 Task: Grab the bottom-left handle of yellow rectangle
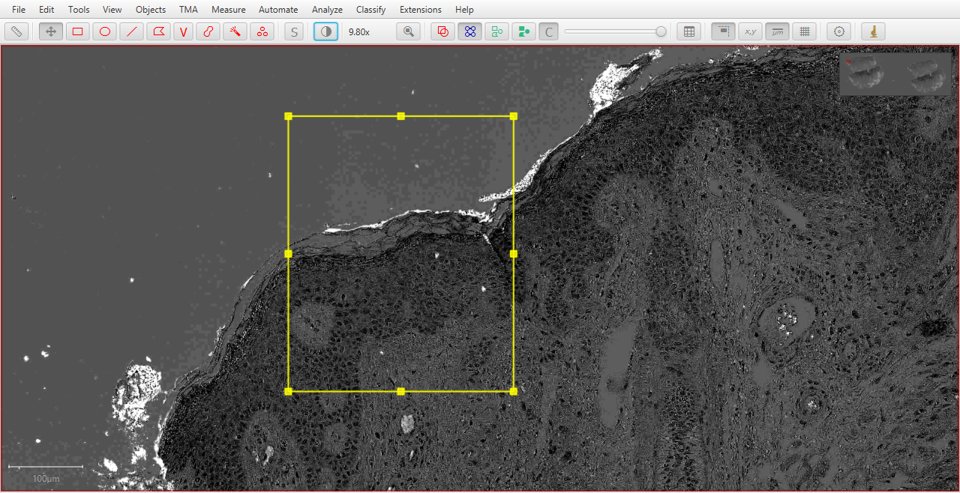[x=288, y=391]
